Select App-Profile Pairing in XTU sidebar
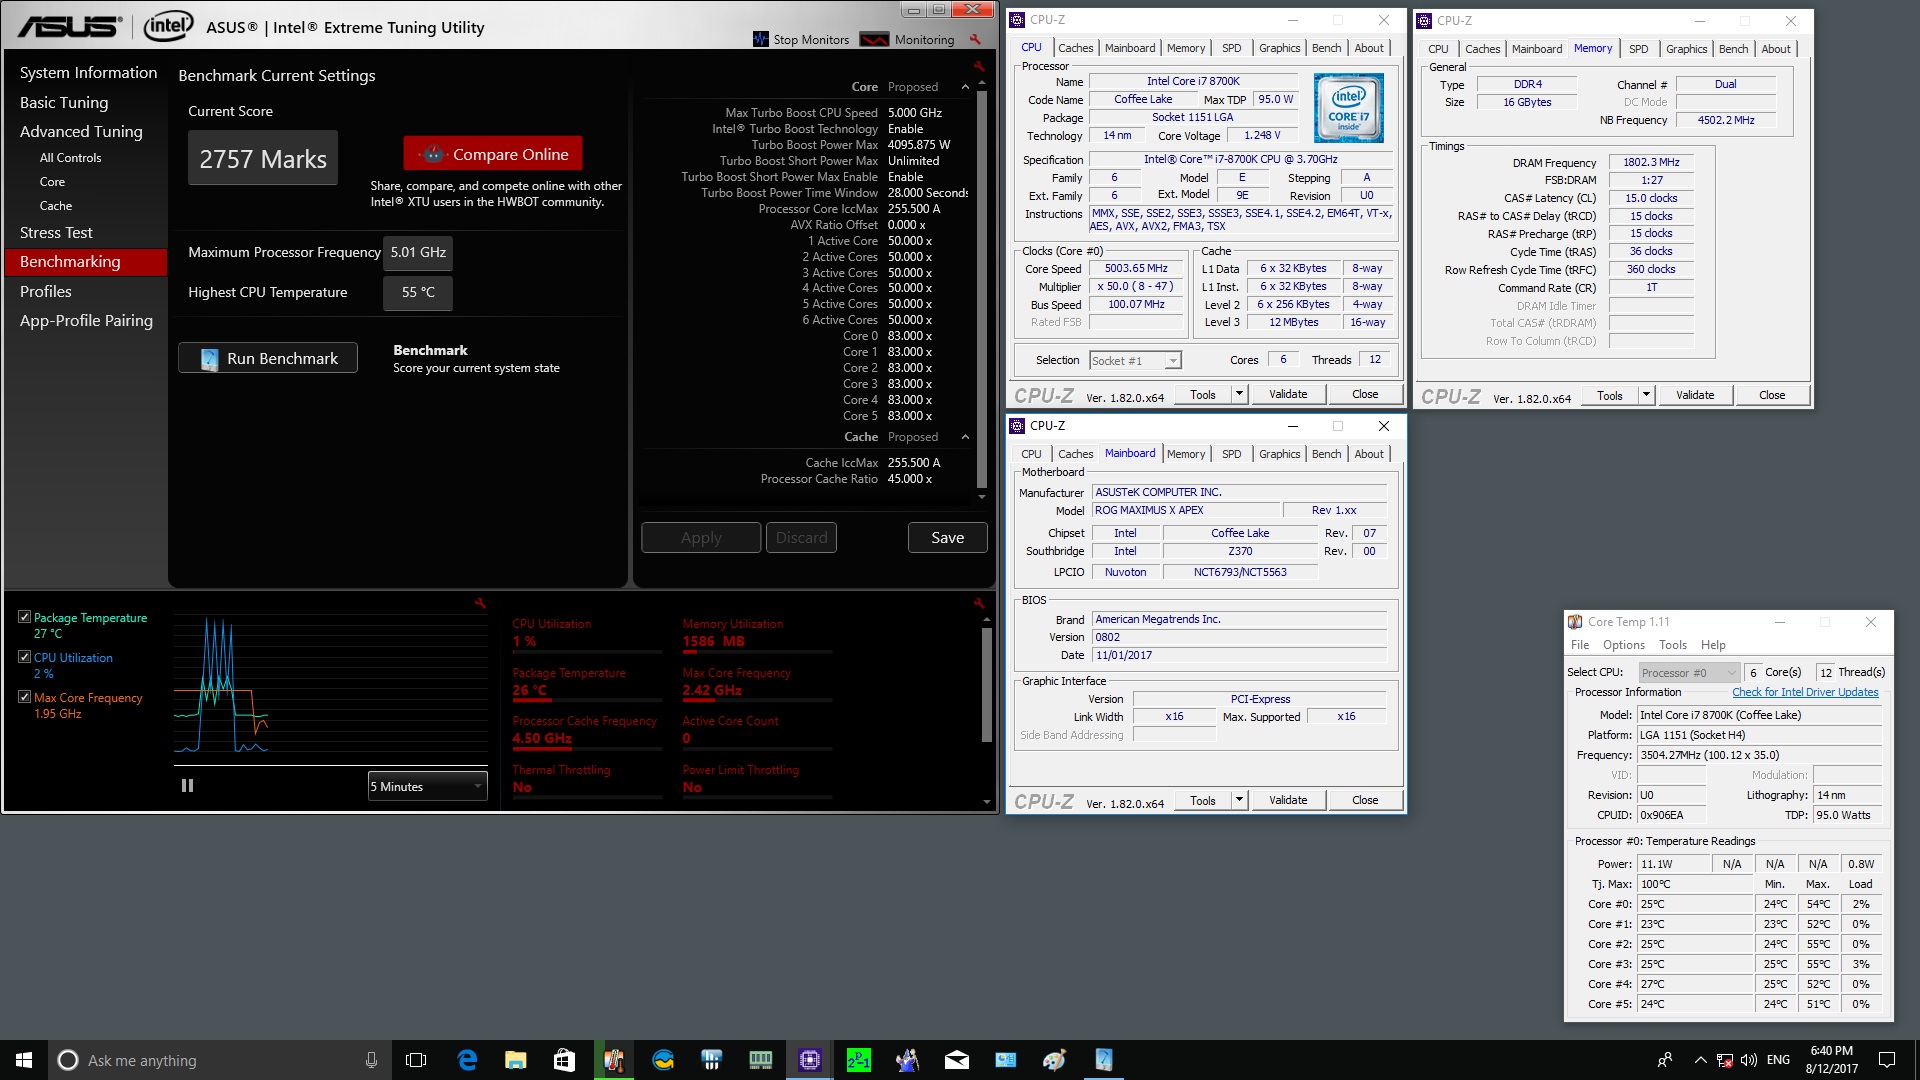The image size is (1920, 1080). coord(86,320)
